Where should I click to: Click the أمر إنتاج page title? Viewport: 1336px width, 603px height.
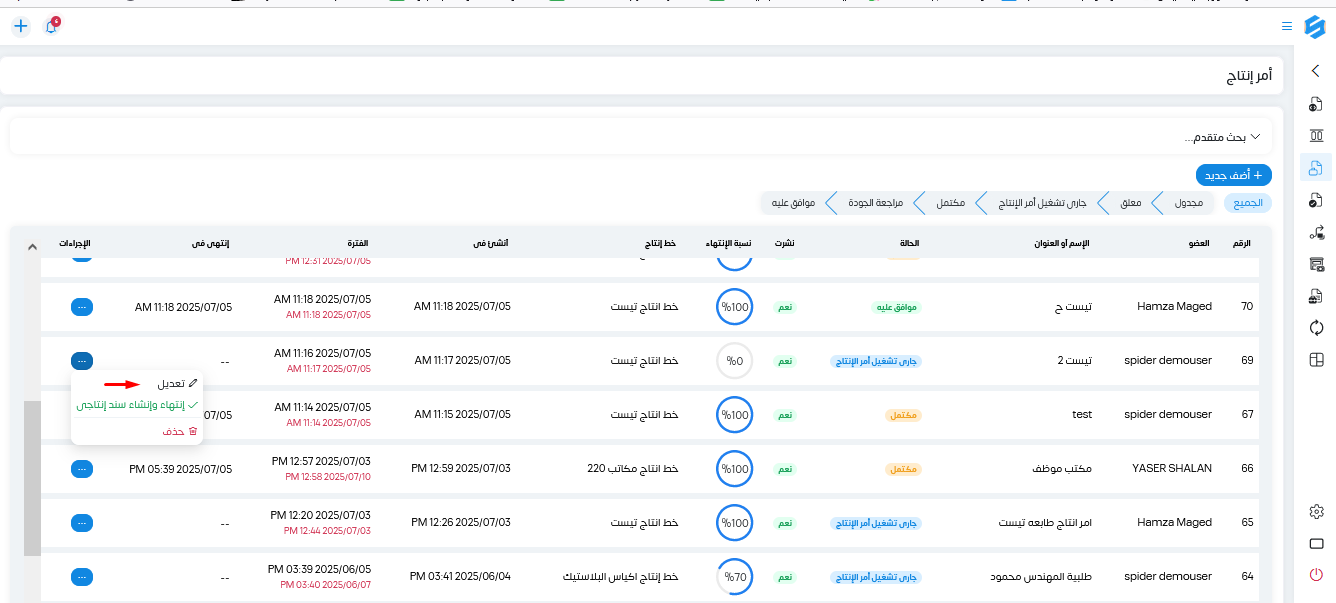point(1249,76)
